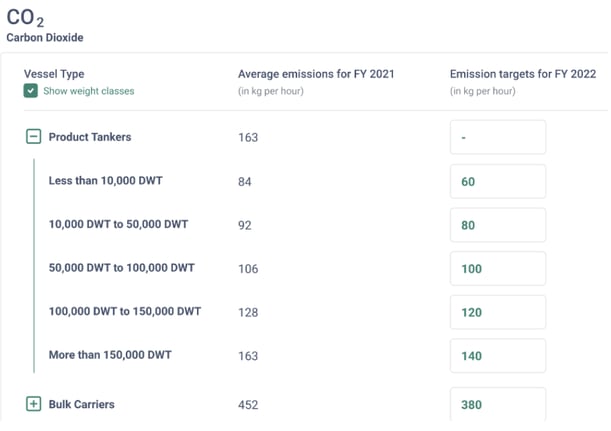Select the Less than 10,000 DWT label

[105, 181]
